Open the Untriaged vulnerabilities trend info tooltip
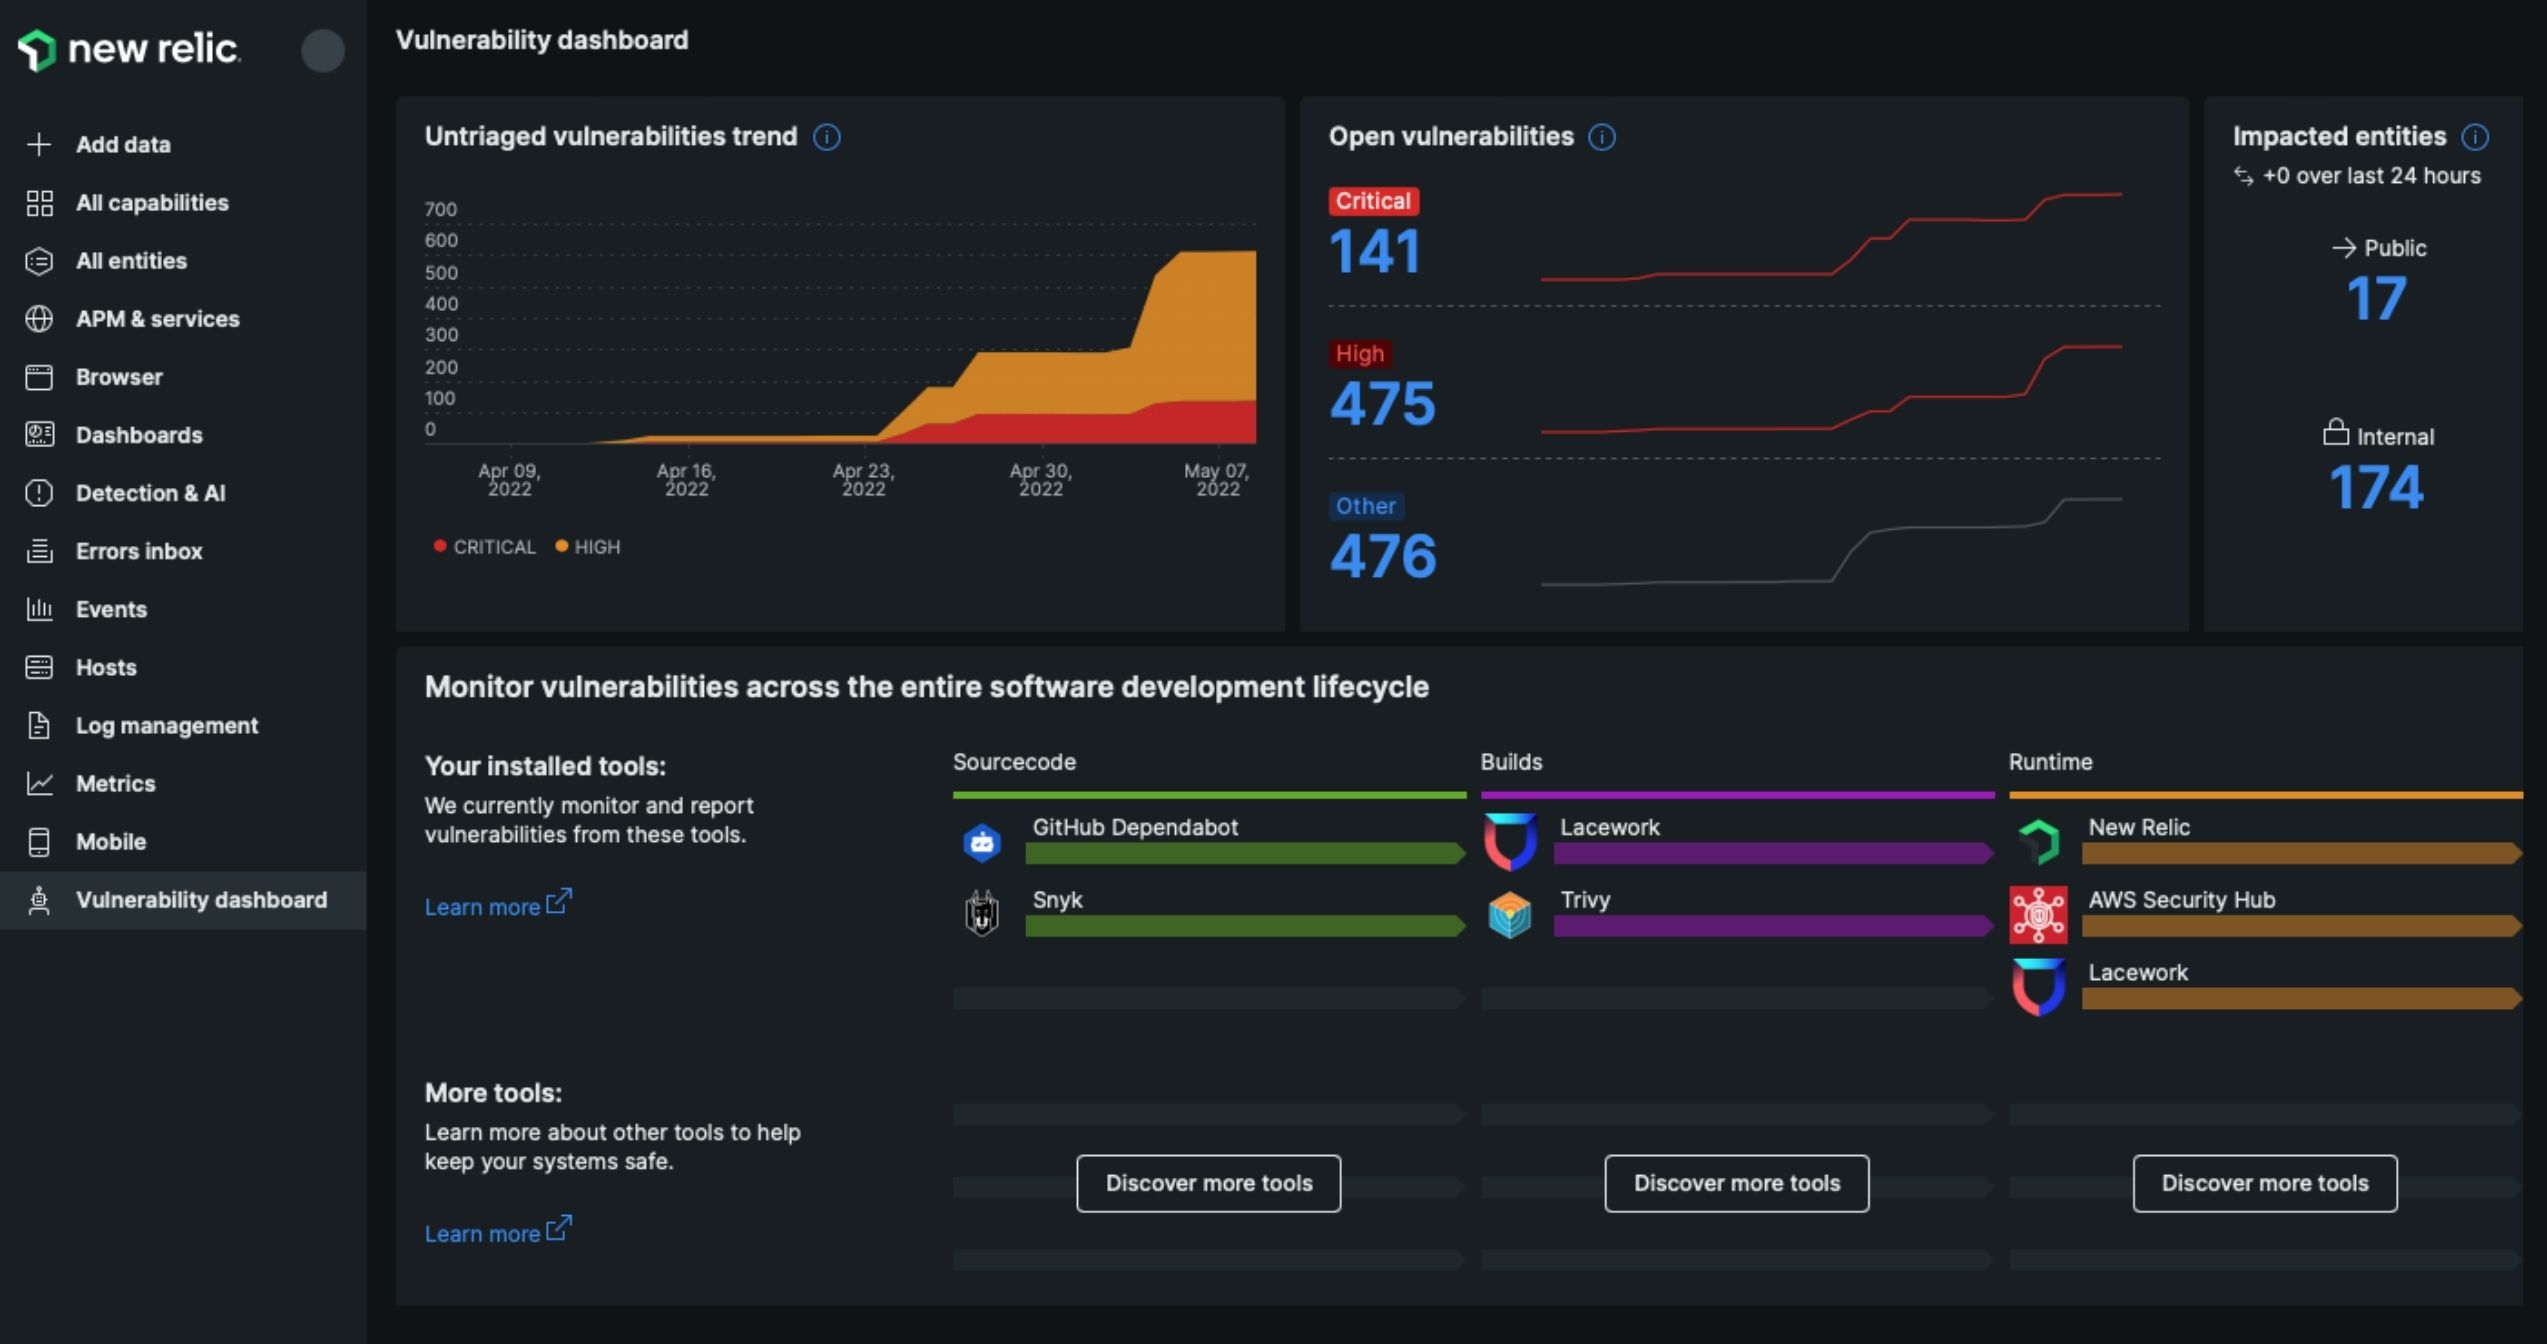Screen dimensions: 2547x1344 point(827,136)
